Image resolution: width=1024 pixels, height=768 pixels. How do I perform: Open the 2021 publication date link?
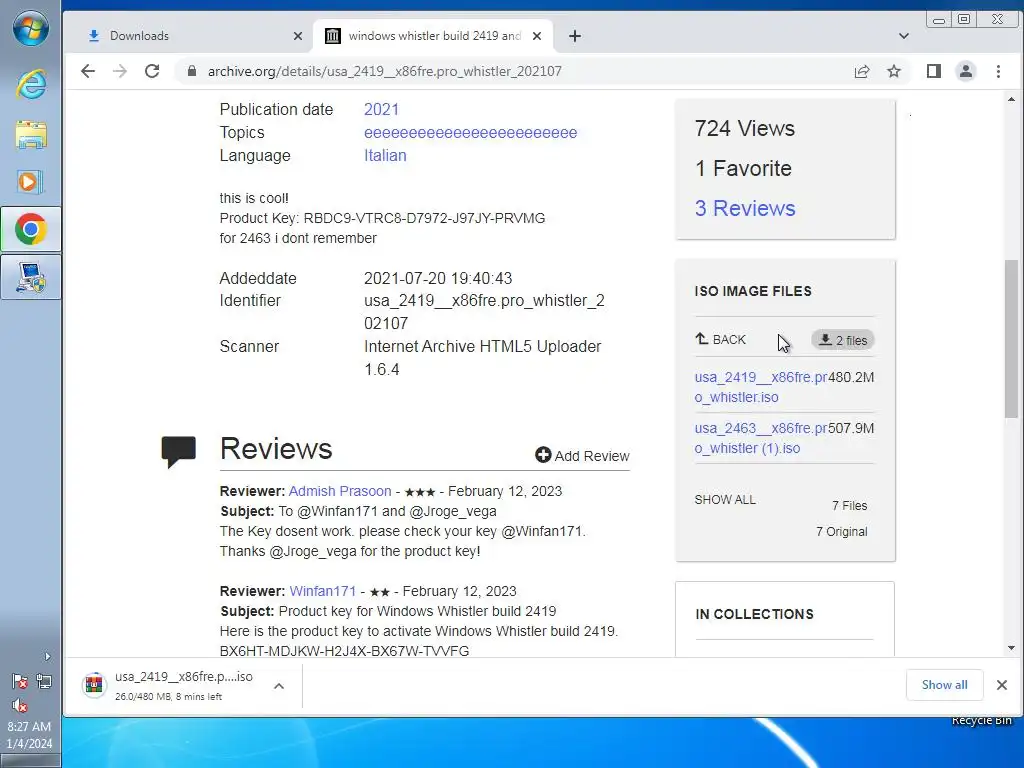pos(381,109)
